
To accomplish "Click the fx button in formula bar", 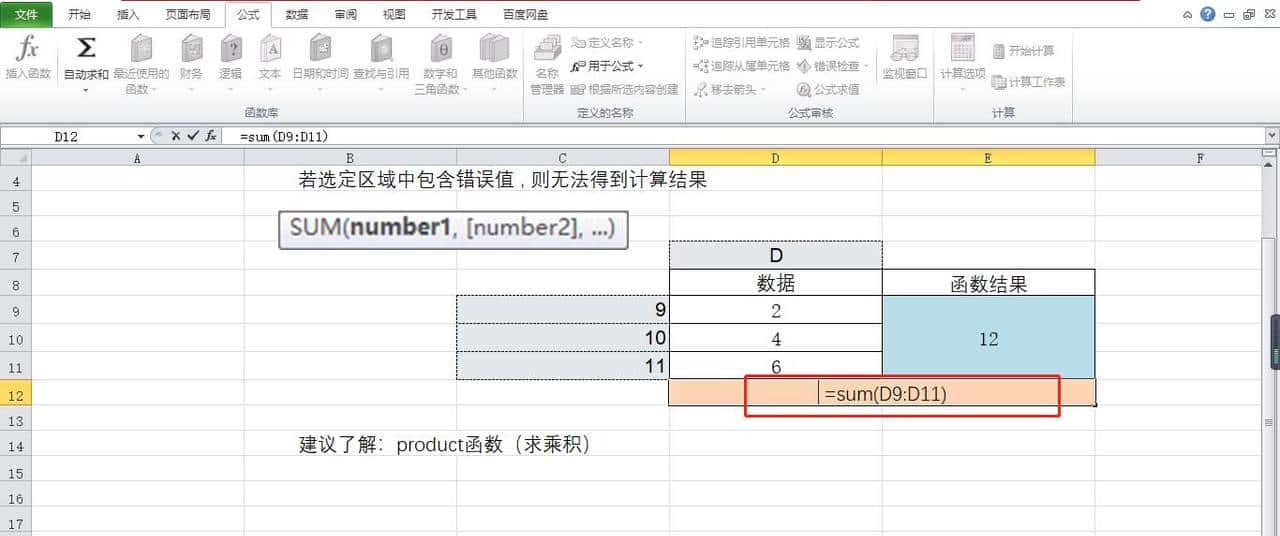I will click(x=211, y=136).
